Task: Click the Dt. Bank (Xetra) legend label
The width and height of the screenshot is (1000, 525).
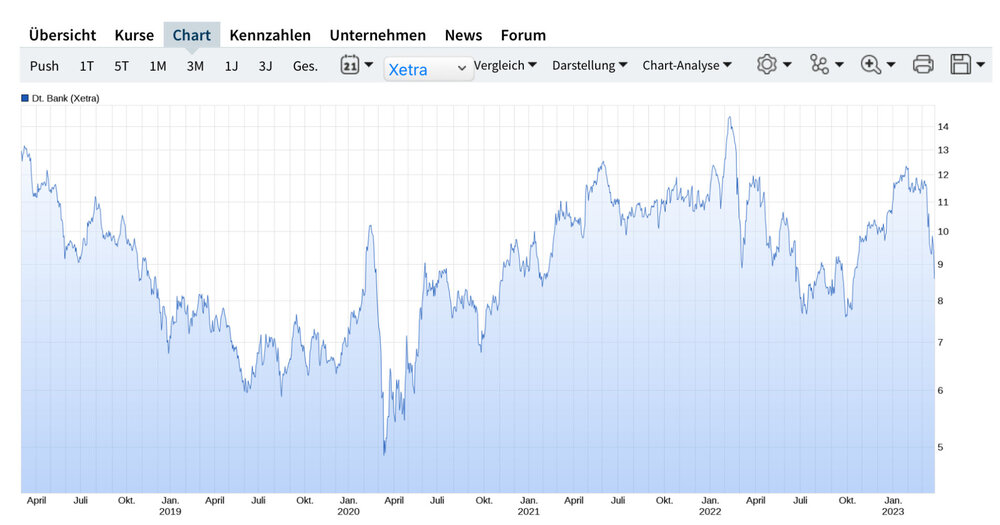Action: click(x=66, y=98)
